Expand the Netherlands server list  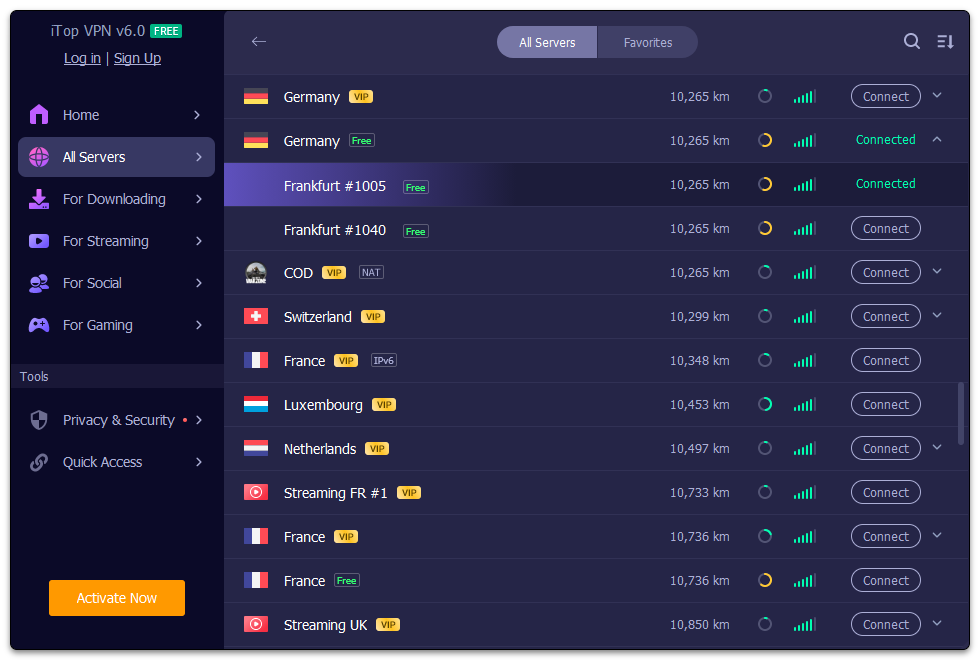pos(937,448)
